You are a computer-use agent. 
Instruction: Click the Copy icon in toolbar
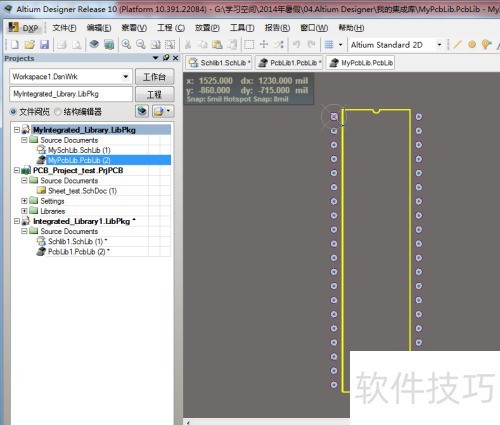pyautogui.click(x=203, y=44)
